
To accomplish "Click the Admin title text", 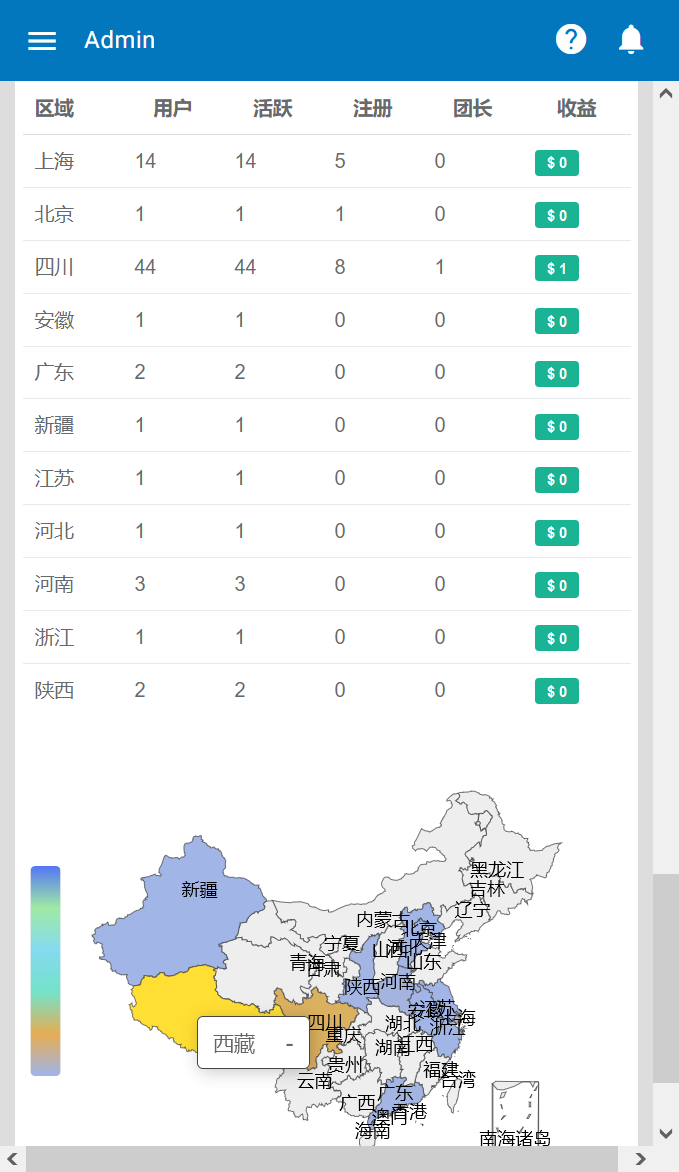I will coord(119,40).
